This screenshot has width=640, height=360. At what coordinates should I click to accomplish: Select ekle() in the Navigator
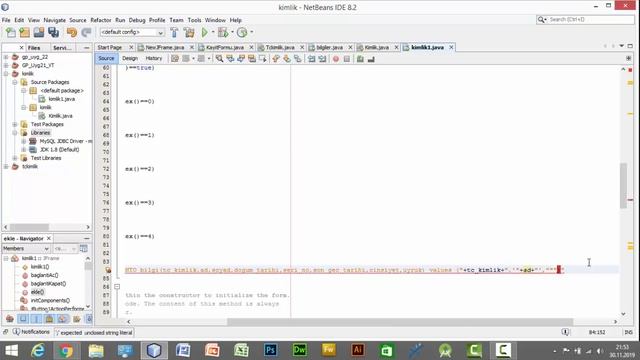point(37,292)
